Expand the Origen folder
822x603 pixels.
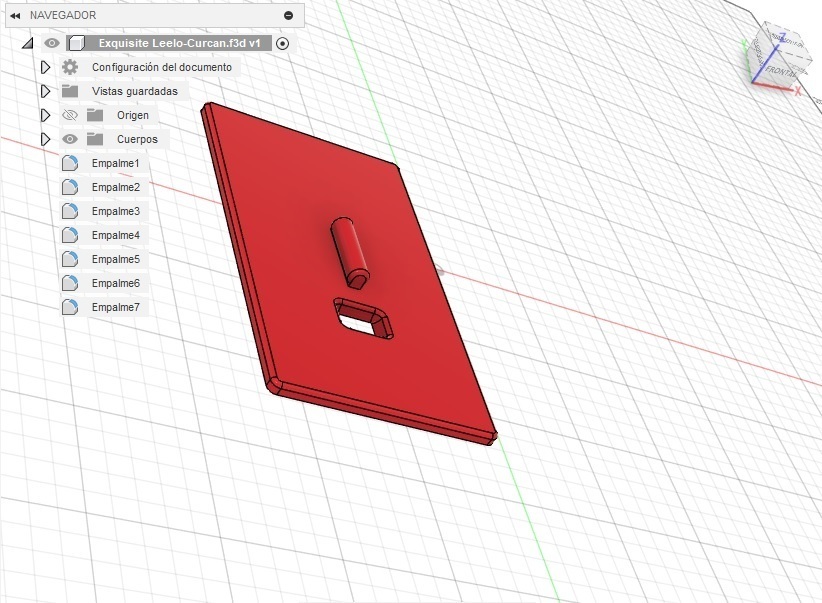click(x=46, y=115)
